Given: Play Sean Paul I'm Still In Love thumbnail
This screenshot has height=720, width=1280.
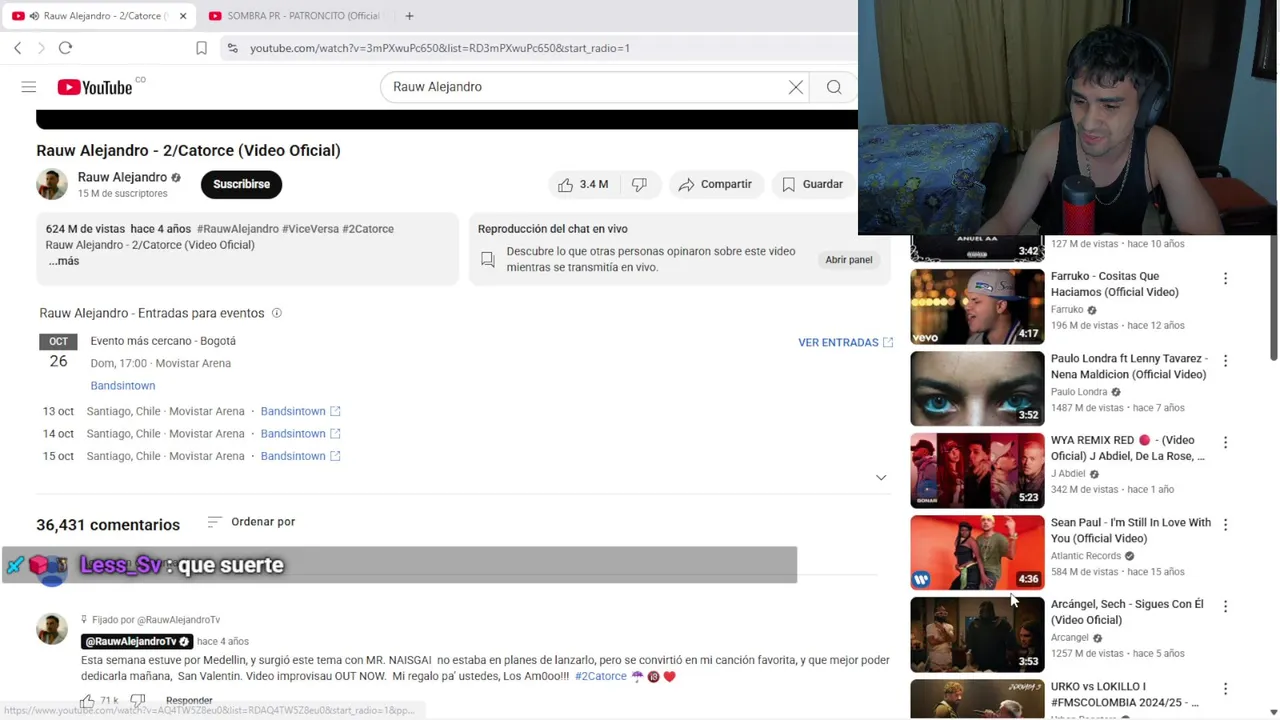Looking at the screenshot, I should tap(977, 552).
